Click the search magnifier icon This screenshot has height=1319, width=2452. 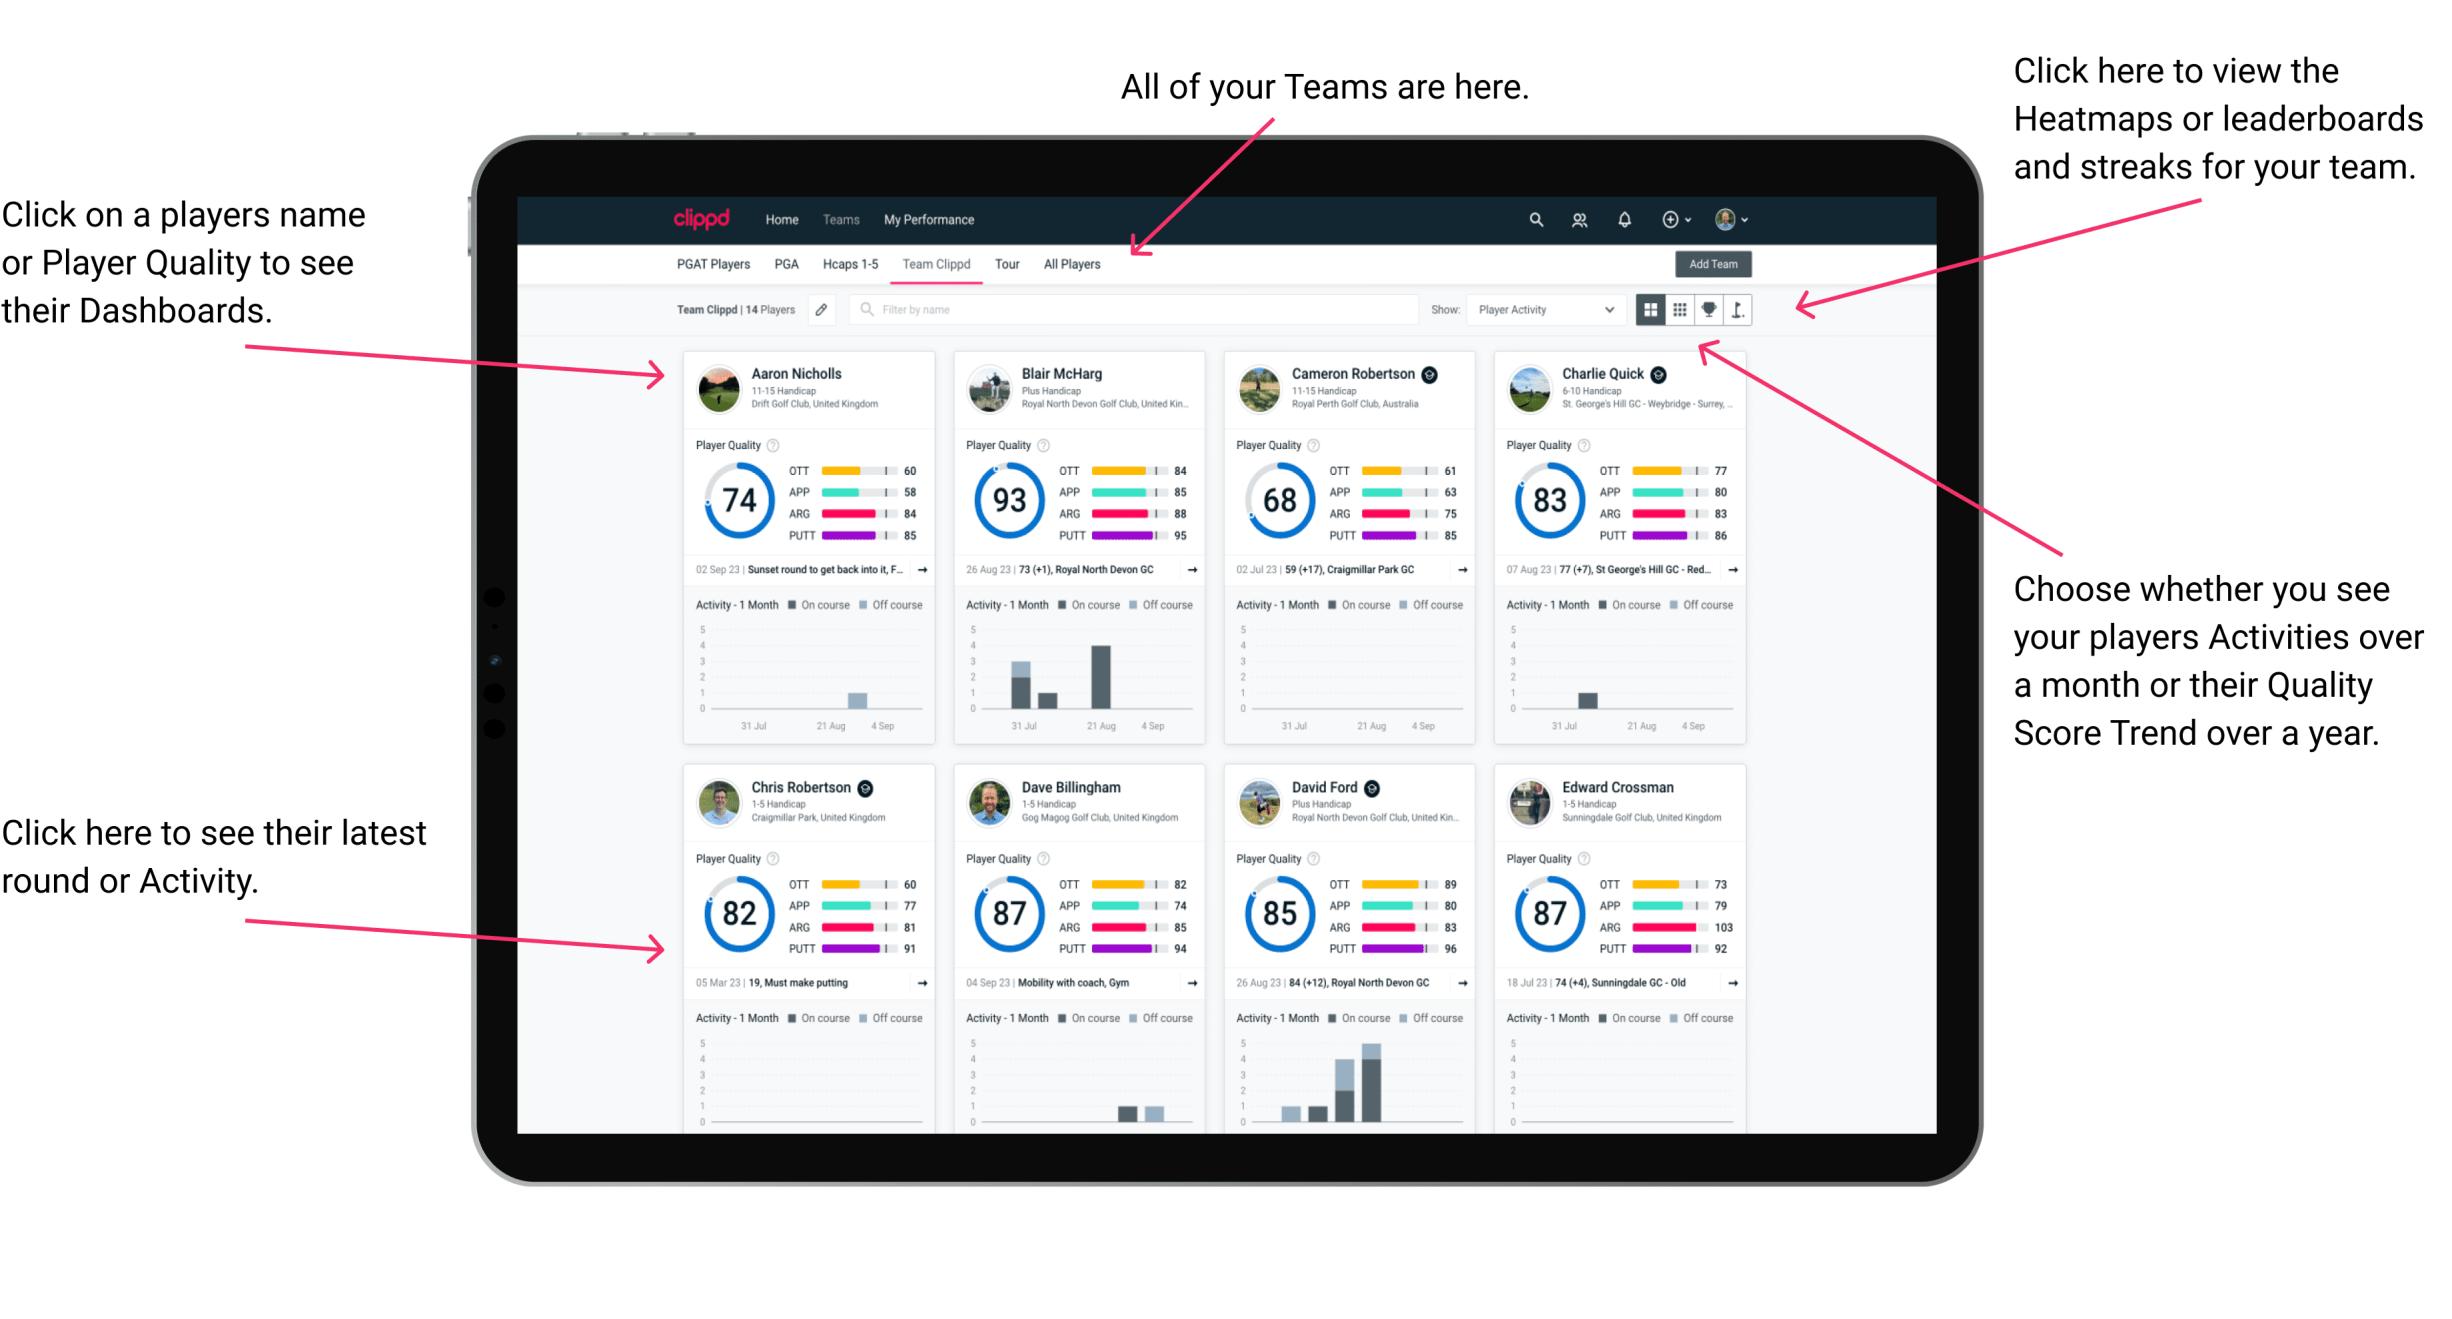coord(1533,219)
